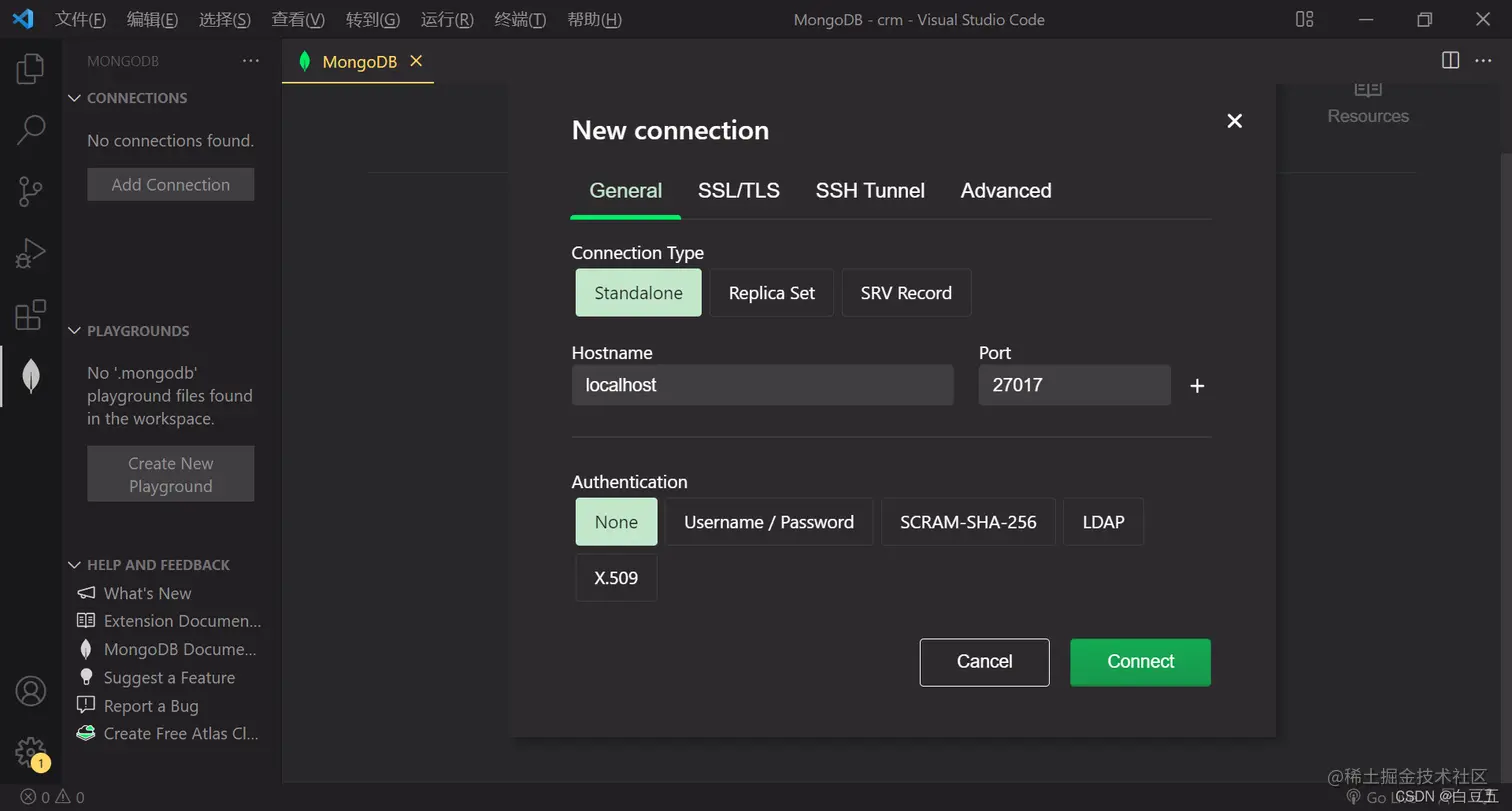
Task: Click the split editor right icon
Action: 1450,60
